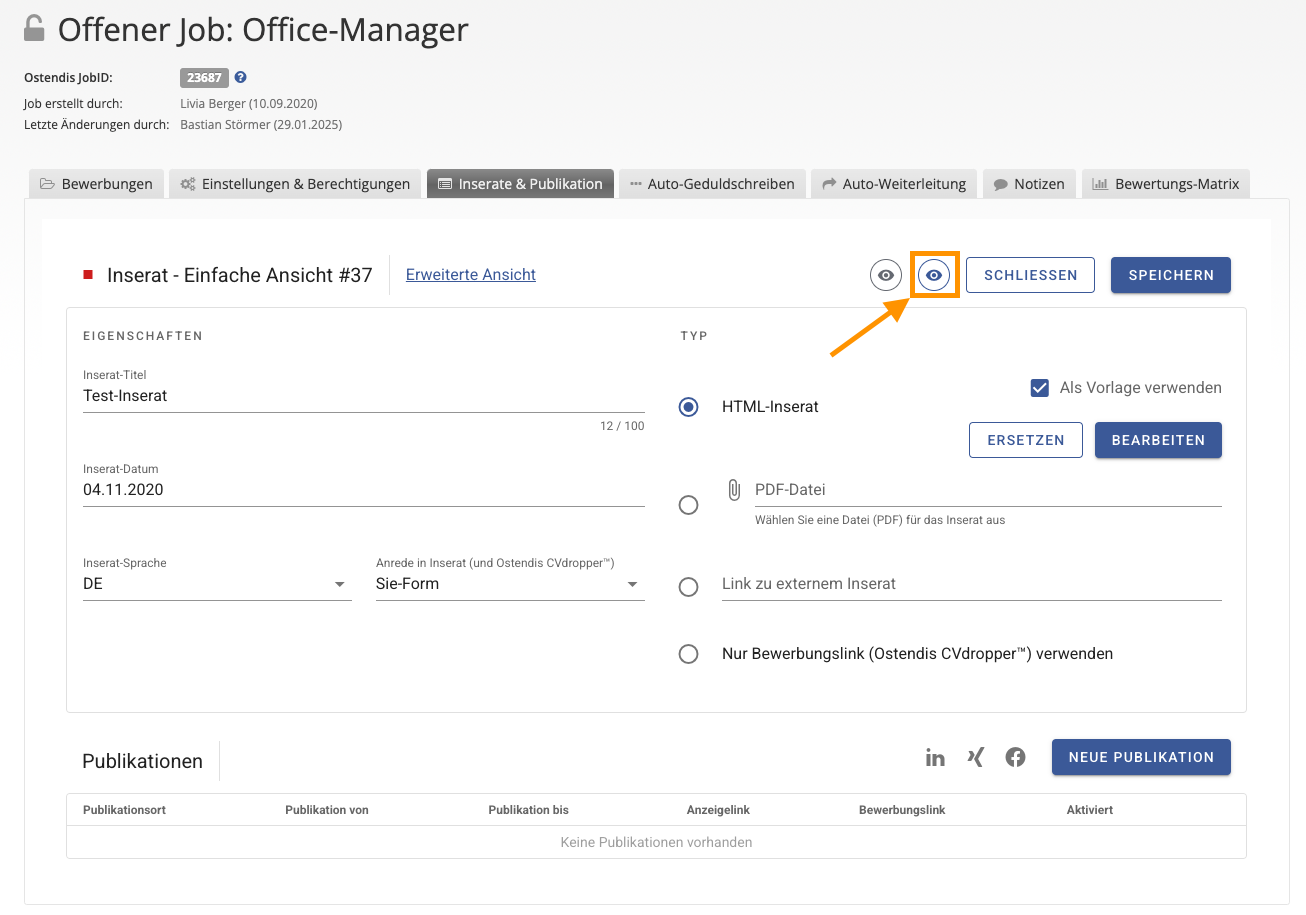Image resolution: width=1306 pixels, height=915 pixels.
Task: Open the Anrede in Inserat dropdown
Action: tap(510, 584)
